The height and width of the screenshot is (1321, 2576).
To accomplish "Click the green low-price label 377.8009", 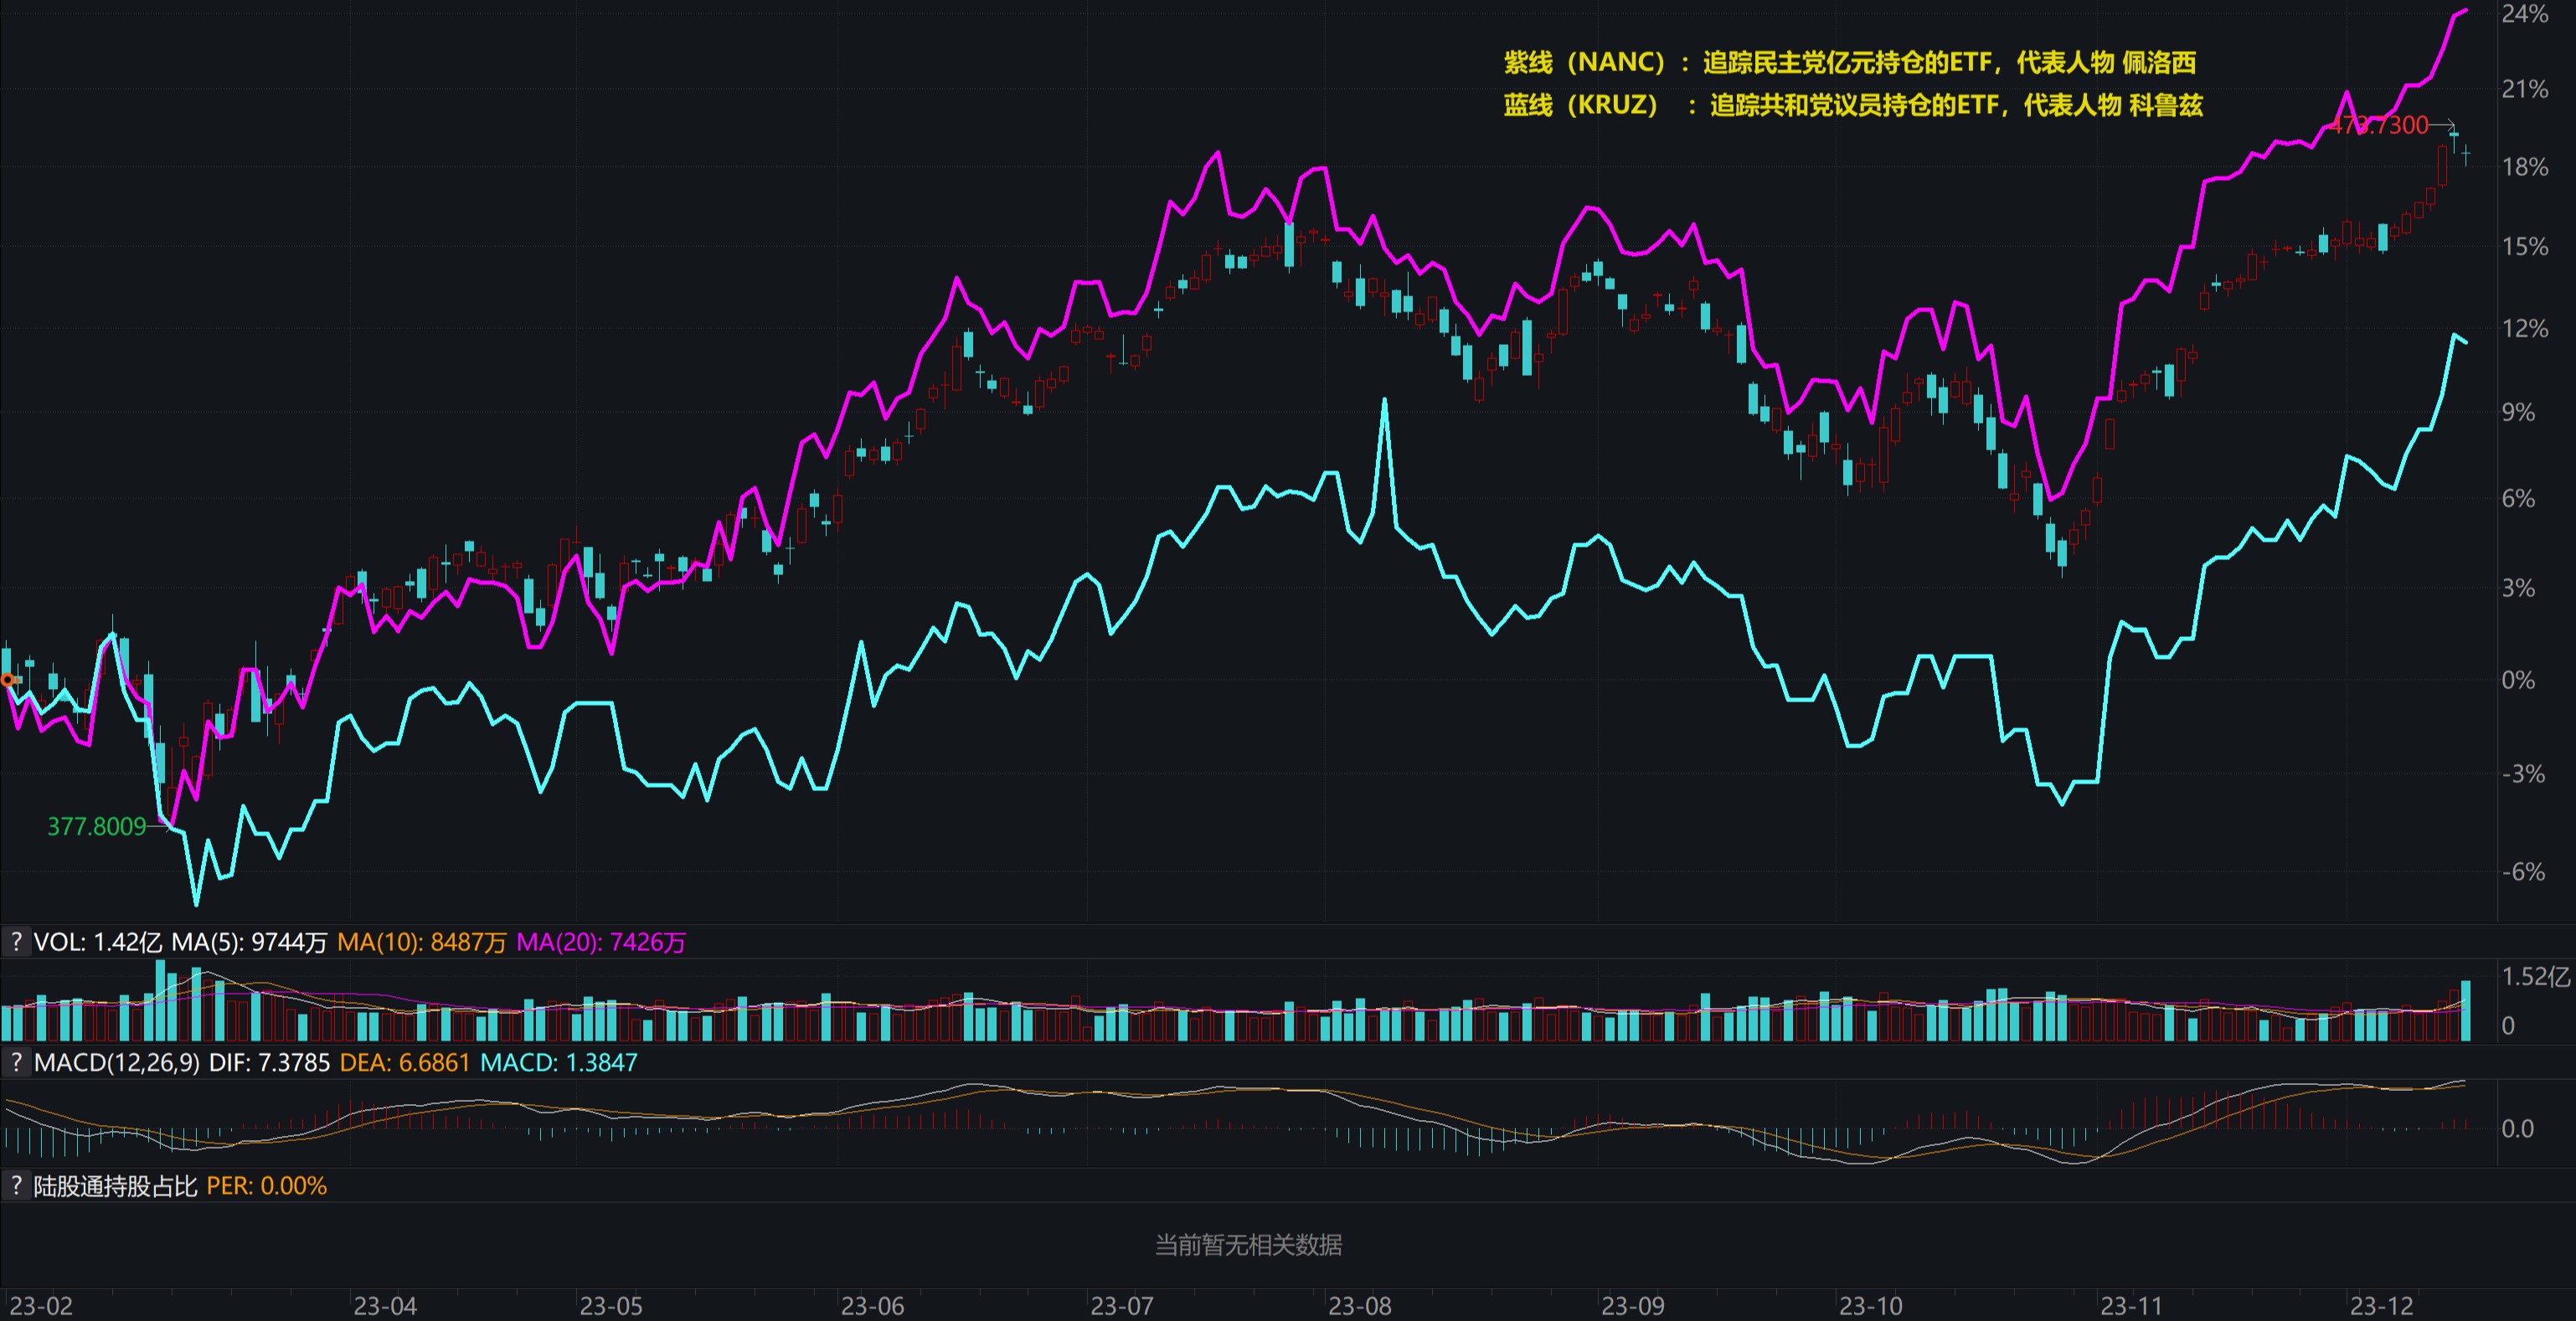I will point(96,826).
